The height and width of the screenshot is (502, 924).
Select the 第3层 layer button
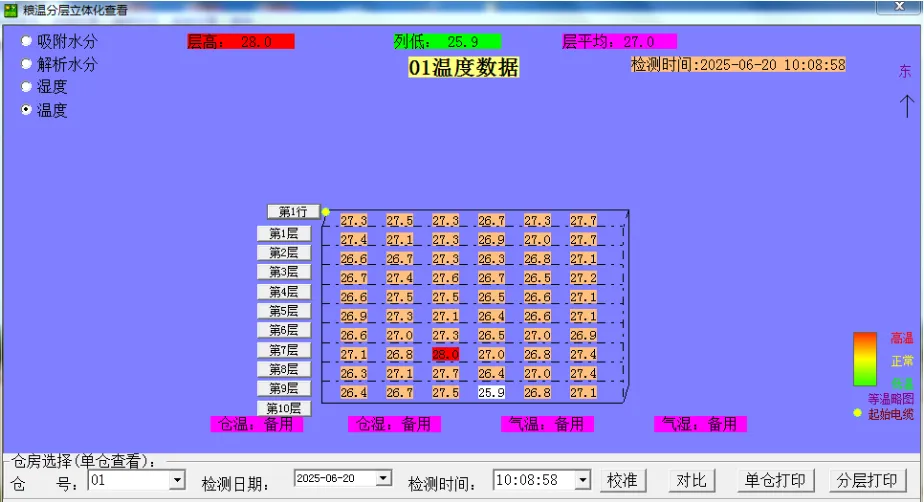click(284, 272)
